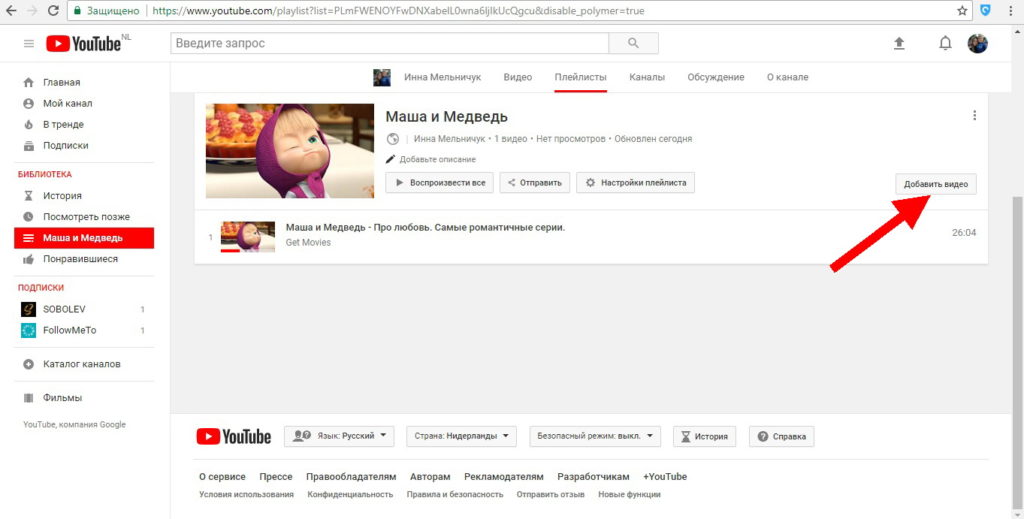This screenshot has height=519, width=1024.
Task: Click footer link Прессе
Action: click(x=276, y=477)
